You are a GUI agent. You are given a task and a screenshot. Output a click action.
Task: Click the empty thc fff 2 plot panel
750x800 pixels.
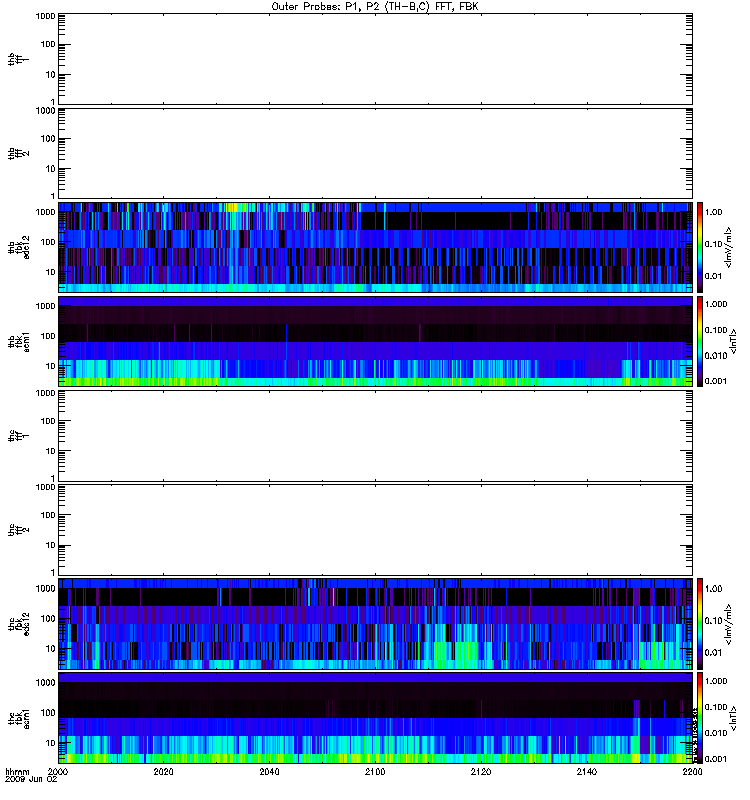click(x=375, y=530)
